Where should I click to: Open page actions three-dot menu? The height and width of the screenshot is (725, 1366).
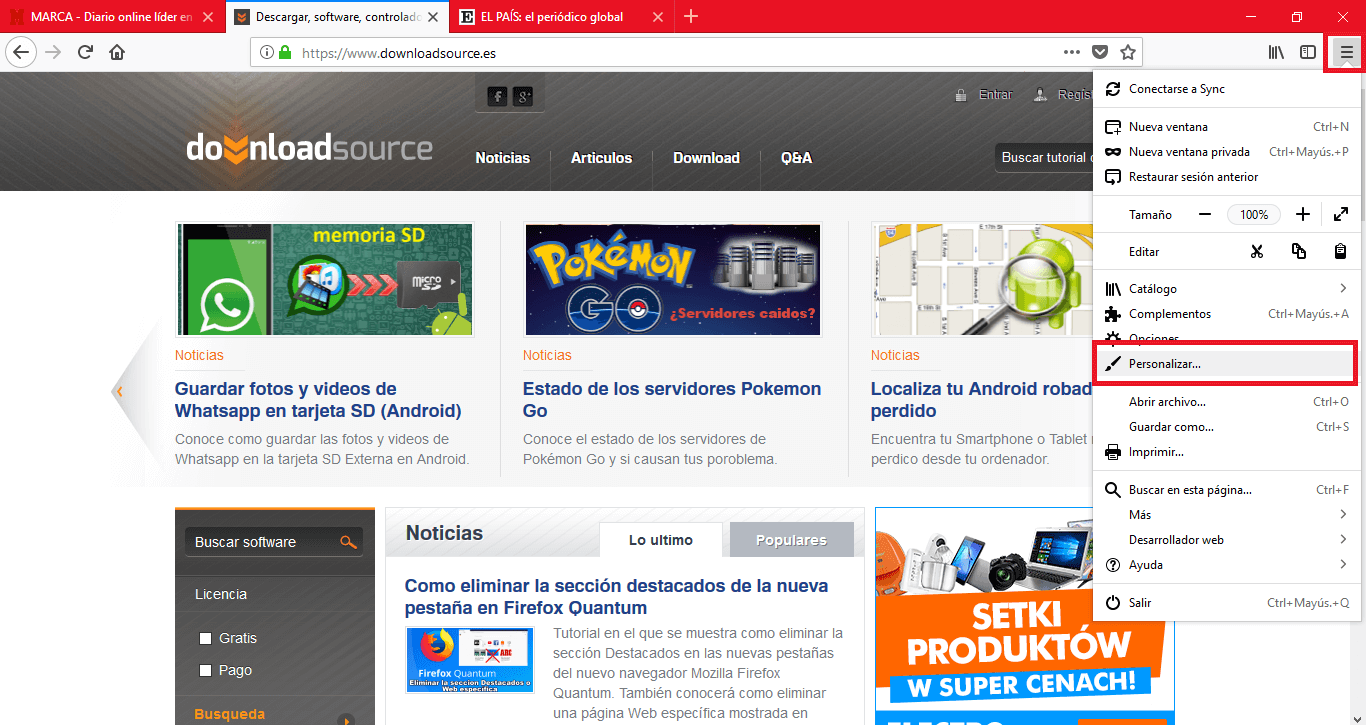pyautogui.click(x=1071, y=52)
